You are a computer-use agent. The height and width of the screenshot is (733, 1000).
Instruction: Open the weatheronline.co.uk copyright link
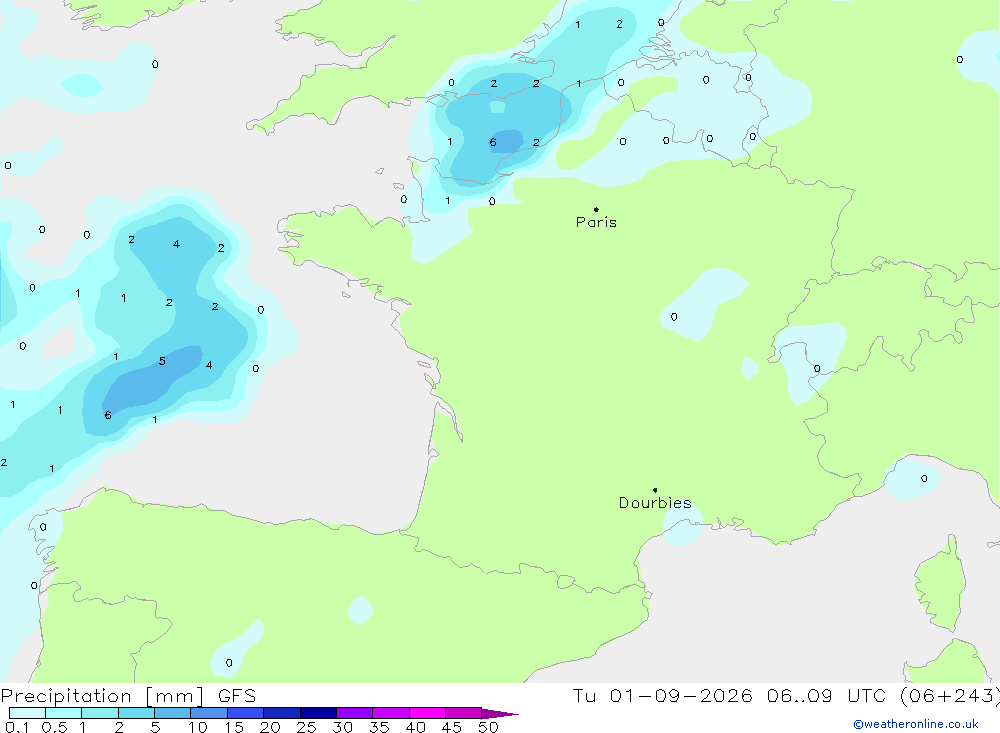(x=916, y=724)
